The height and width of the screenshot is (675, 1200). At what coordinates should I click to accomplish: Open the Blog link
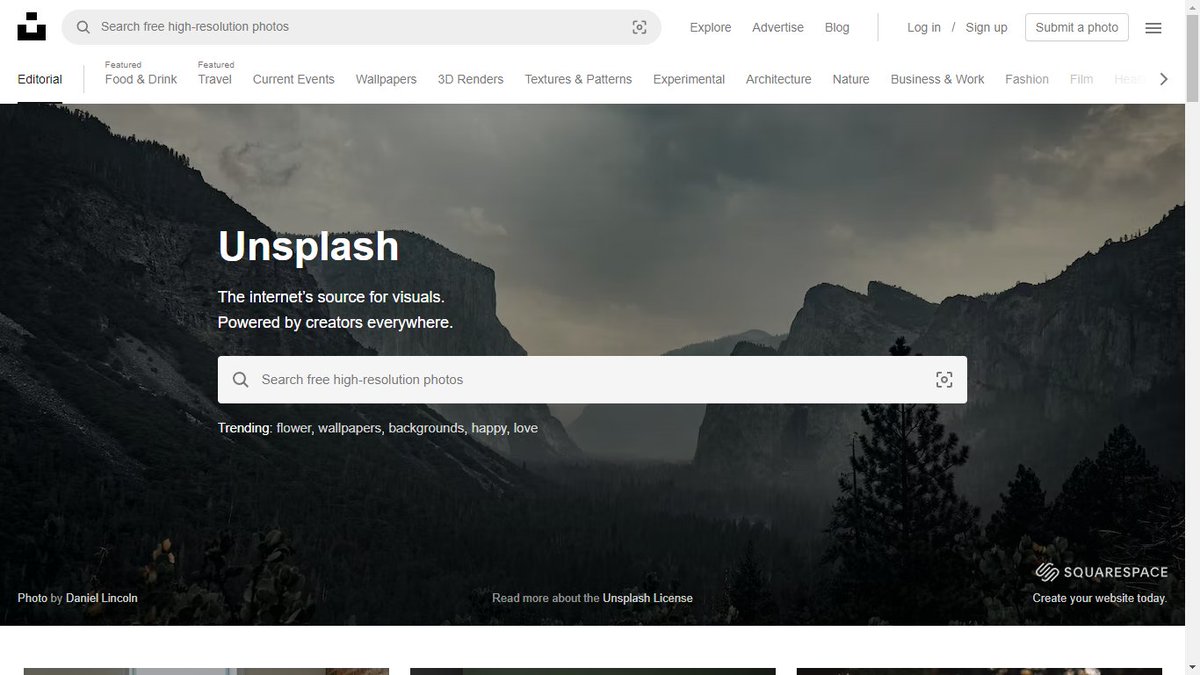pos(837,27)
